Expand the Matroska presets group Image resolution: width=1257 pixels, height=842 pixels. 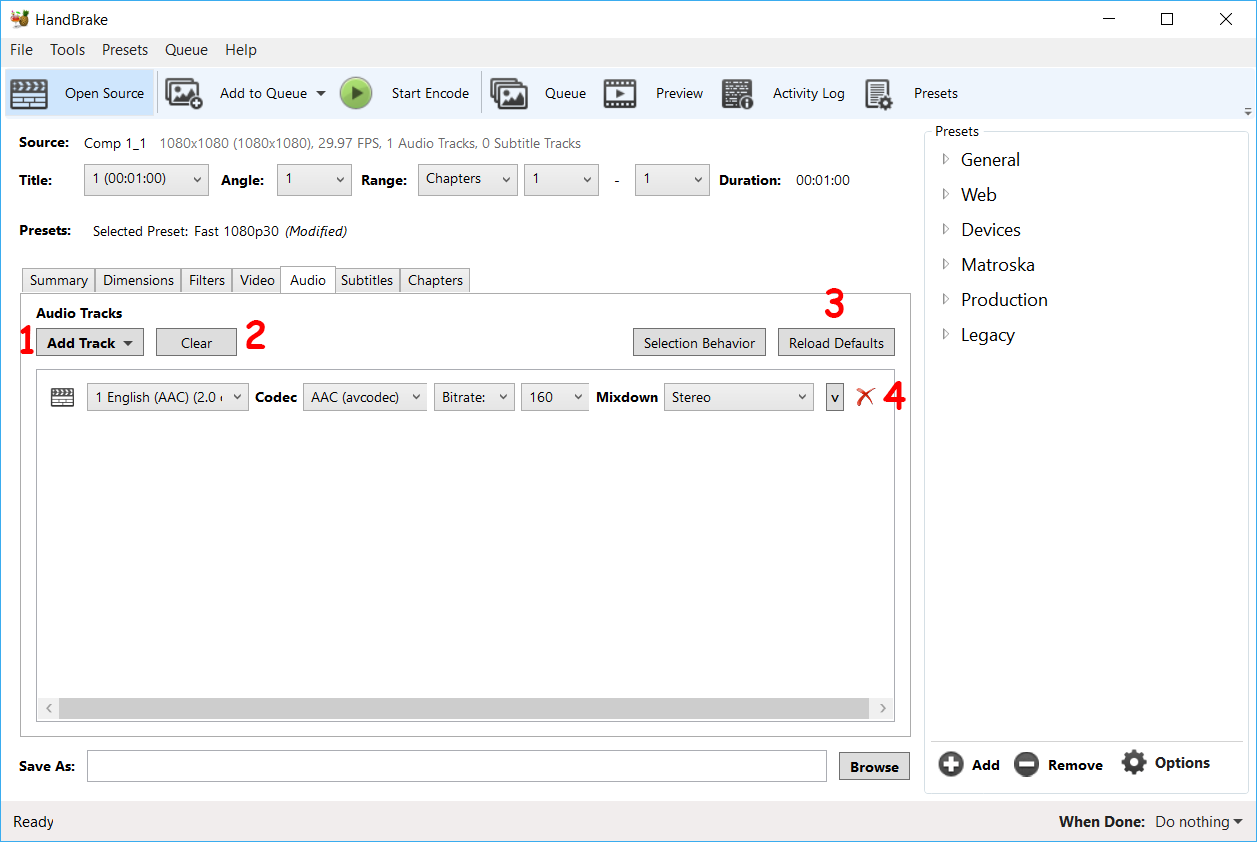click(946, 265)
